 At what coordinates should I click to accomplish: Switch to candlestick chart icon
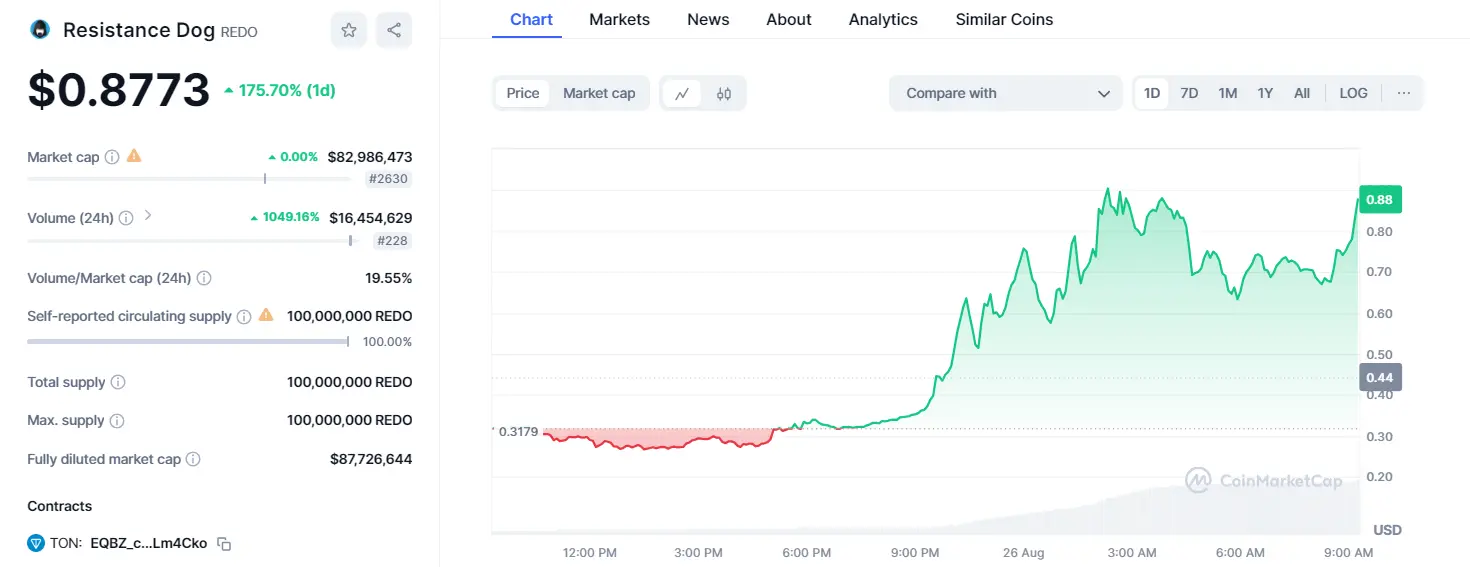(724, 93)
